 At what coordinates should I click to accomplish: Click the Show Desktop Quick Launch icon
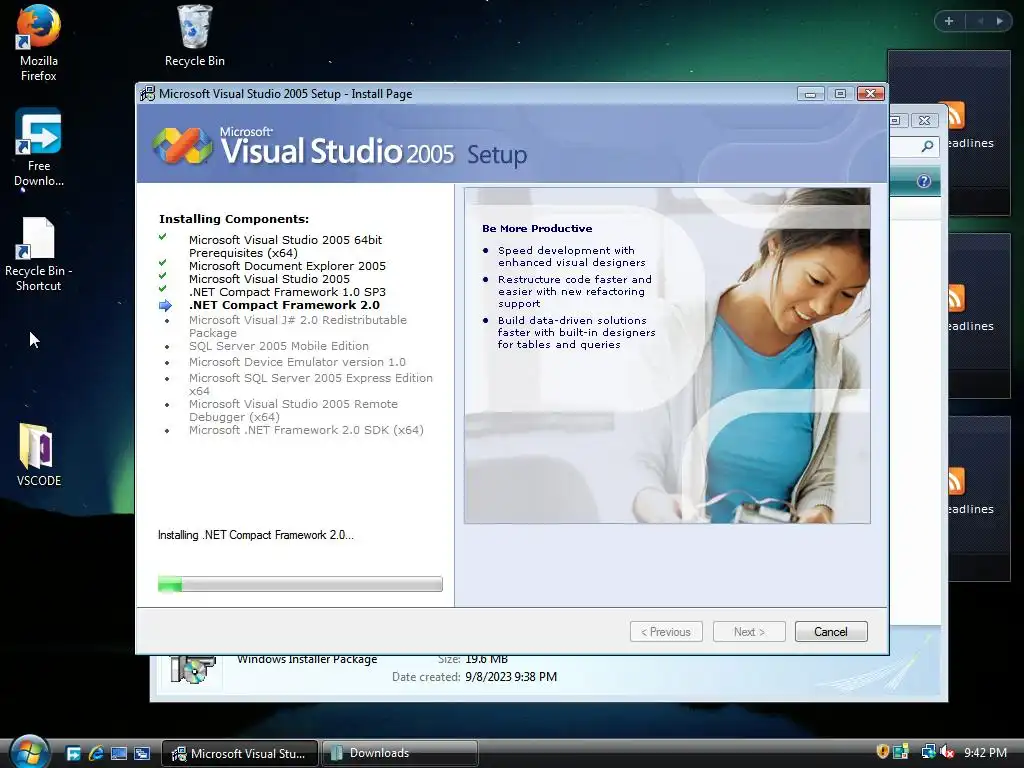point(119,754)
